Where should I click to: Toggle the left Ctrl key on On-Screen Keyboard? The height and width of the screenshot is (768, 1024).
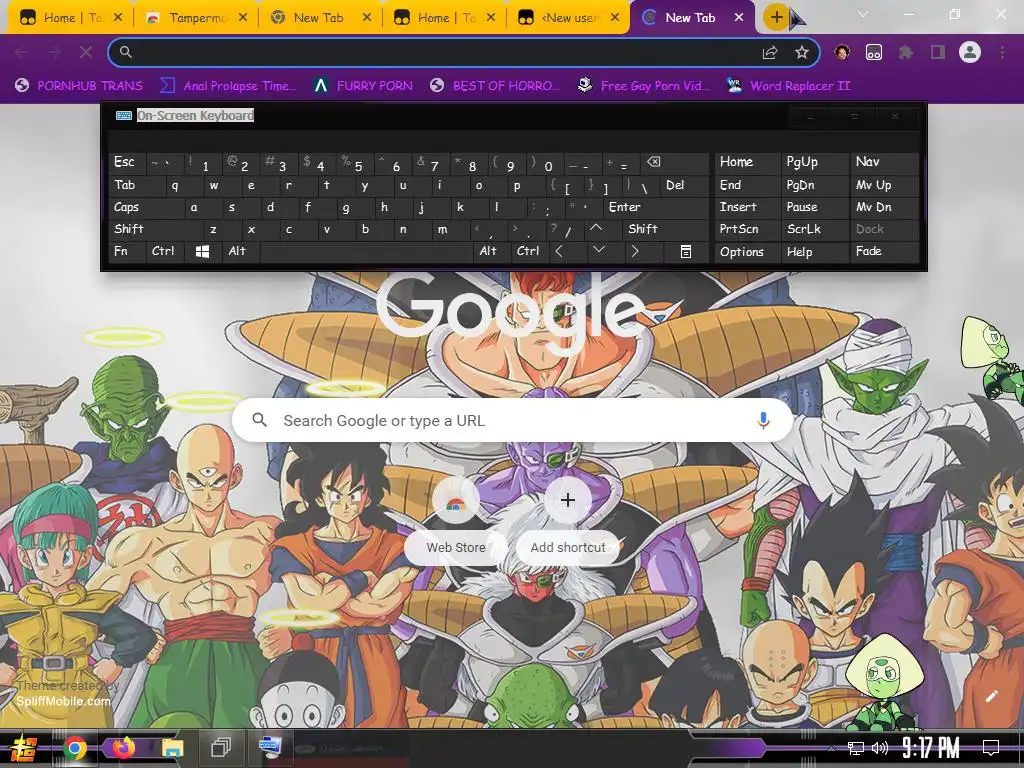(165, 251)
